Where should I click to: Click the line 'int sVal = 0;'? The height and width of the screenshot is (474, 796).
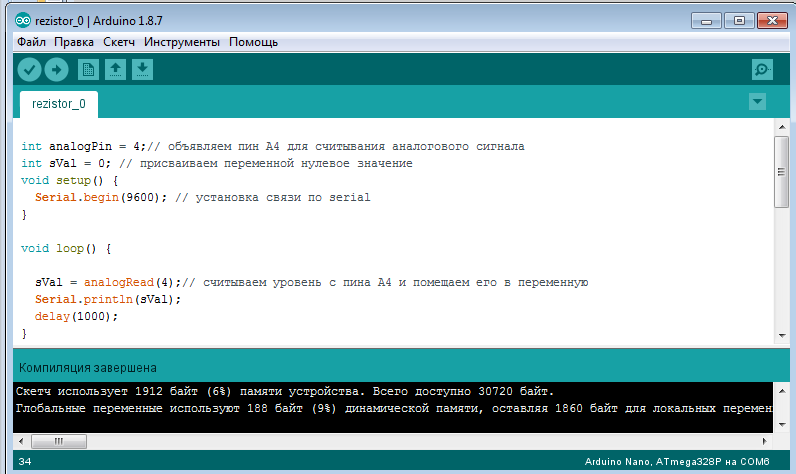[66, 163]
